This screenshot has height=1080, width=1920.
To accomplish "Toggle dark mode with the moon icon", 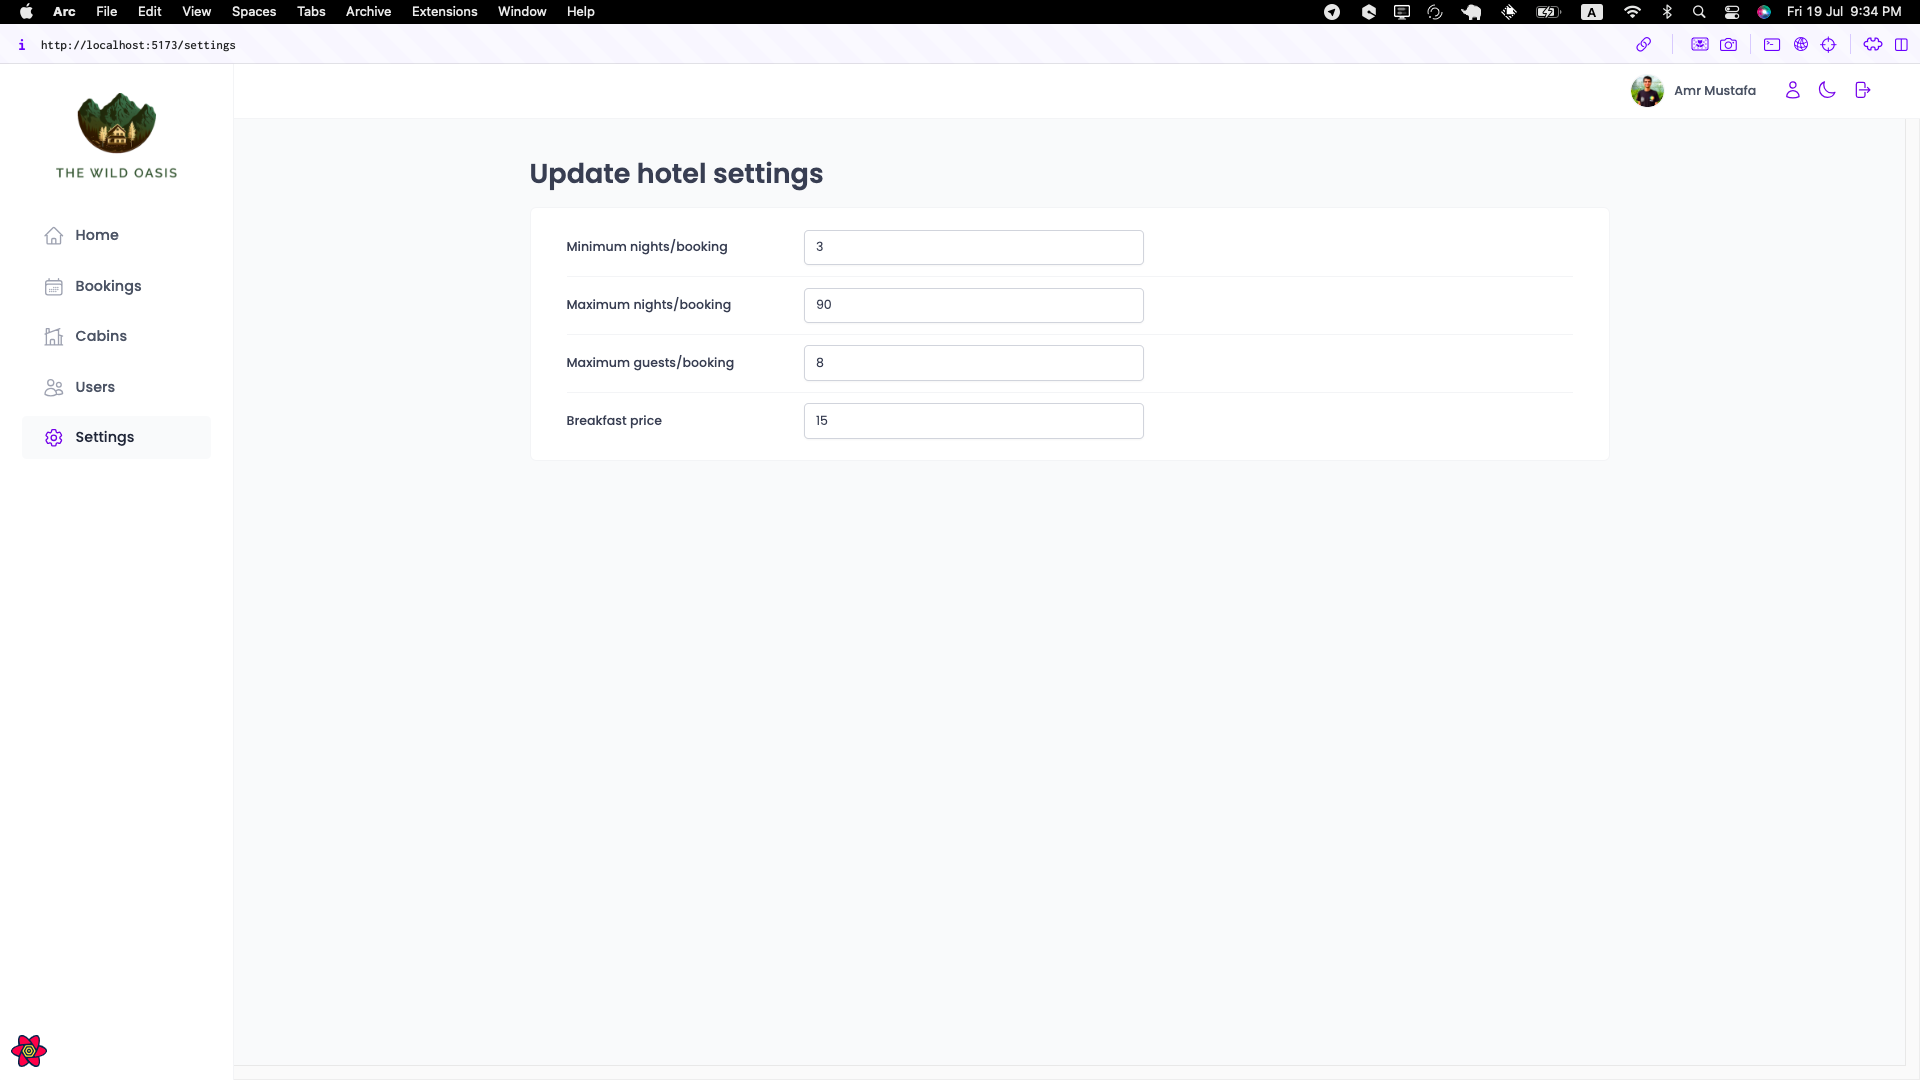I will pyautogui.click(x=1827, y=90).
